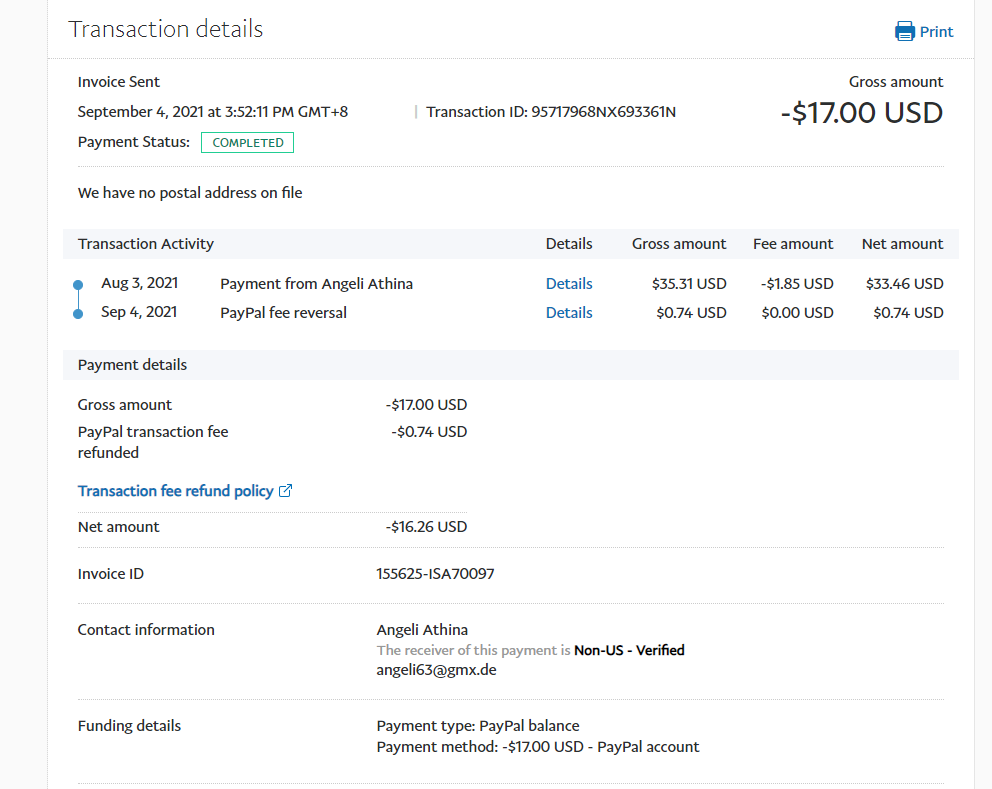992x789 pixels.
Task: Open Details for Payment from Angeli Athina
Action: 569,284
